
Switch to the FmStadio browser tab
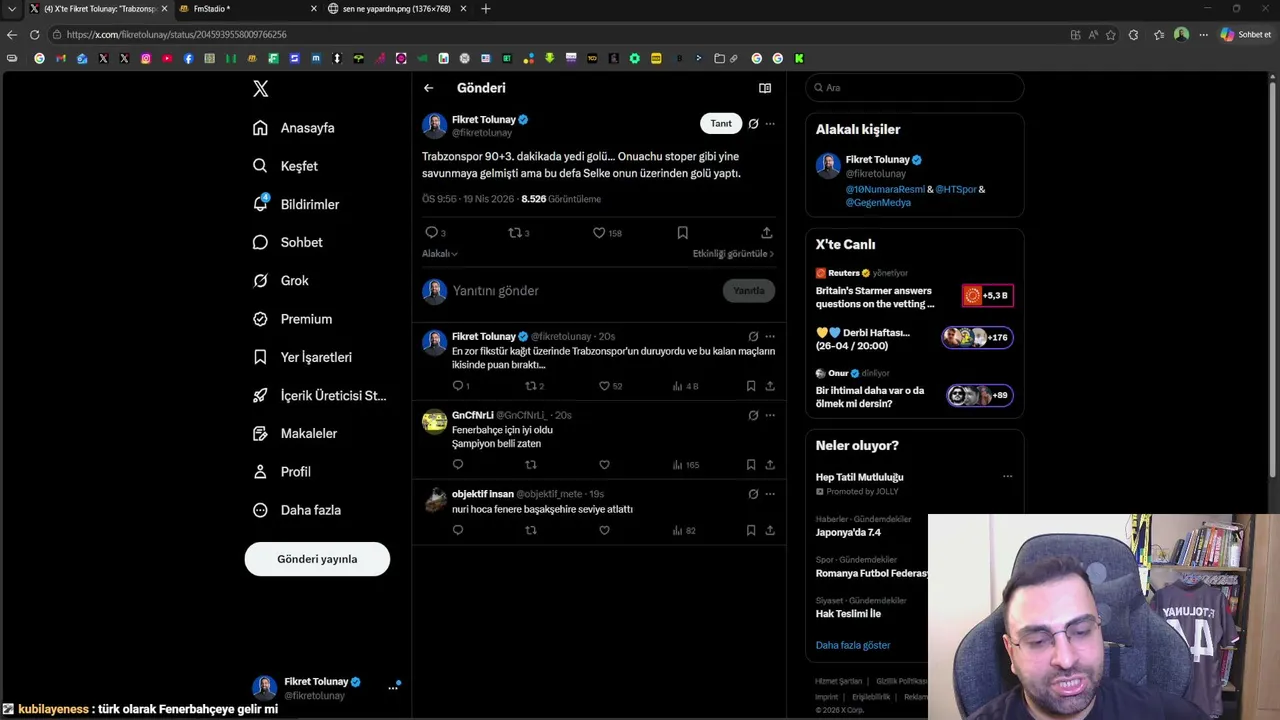pyautogui.click(x=246, y=9)
